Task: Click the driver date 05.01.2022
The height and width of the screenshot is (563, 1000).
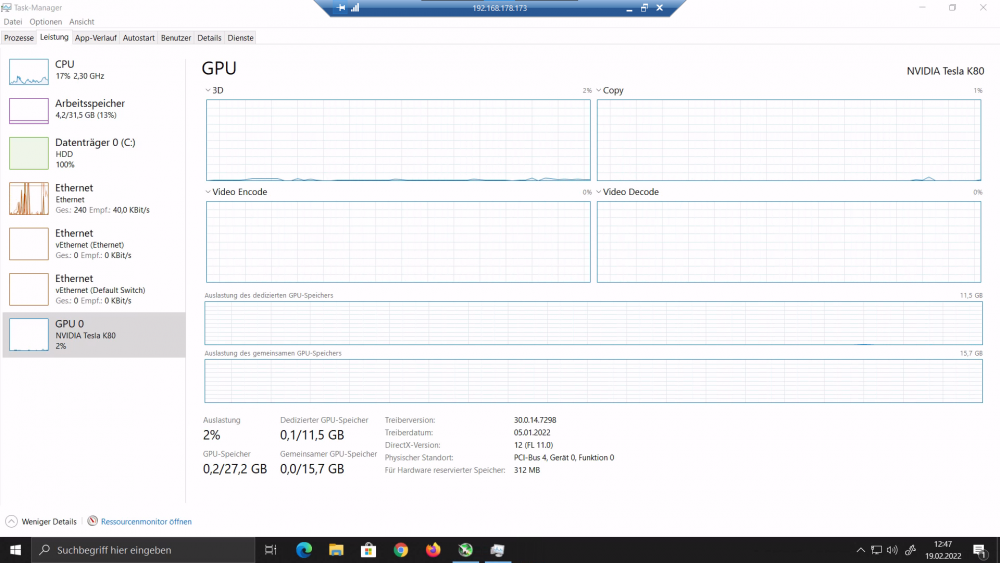Action: click(x=532, y=432)
